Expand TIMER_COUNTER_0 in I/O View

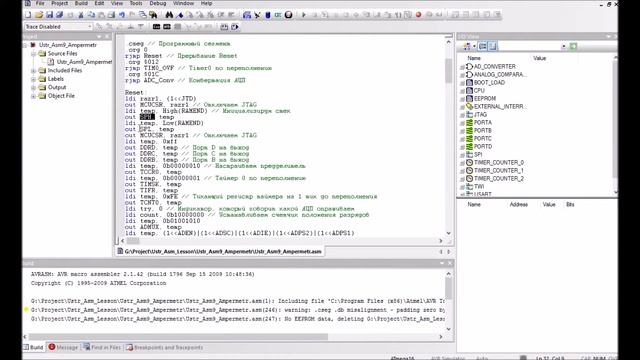pos(462,163)
